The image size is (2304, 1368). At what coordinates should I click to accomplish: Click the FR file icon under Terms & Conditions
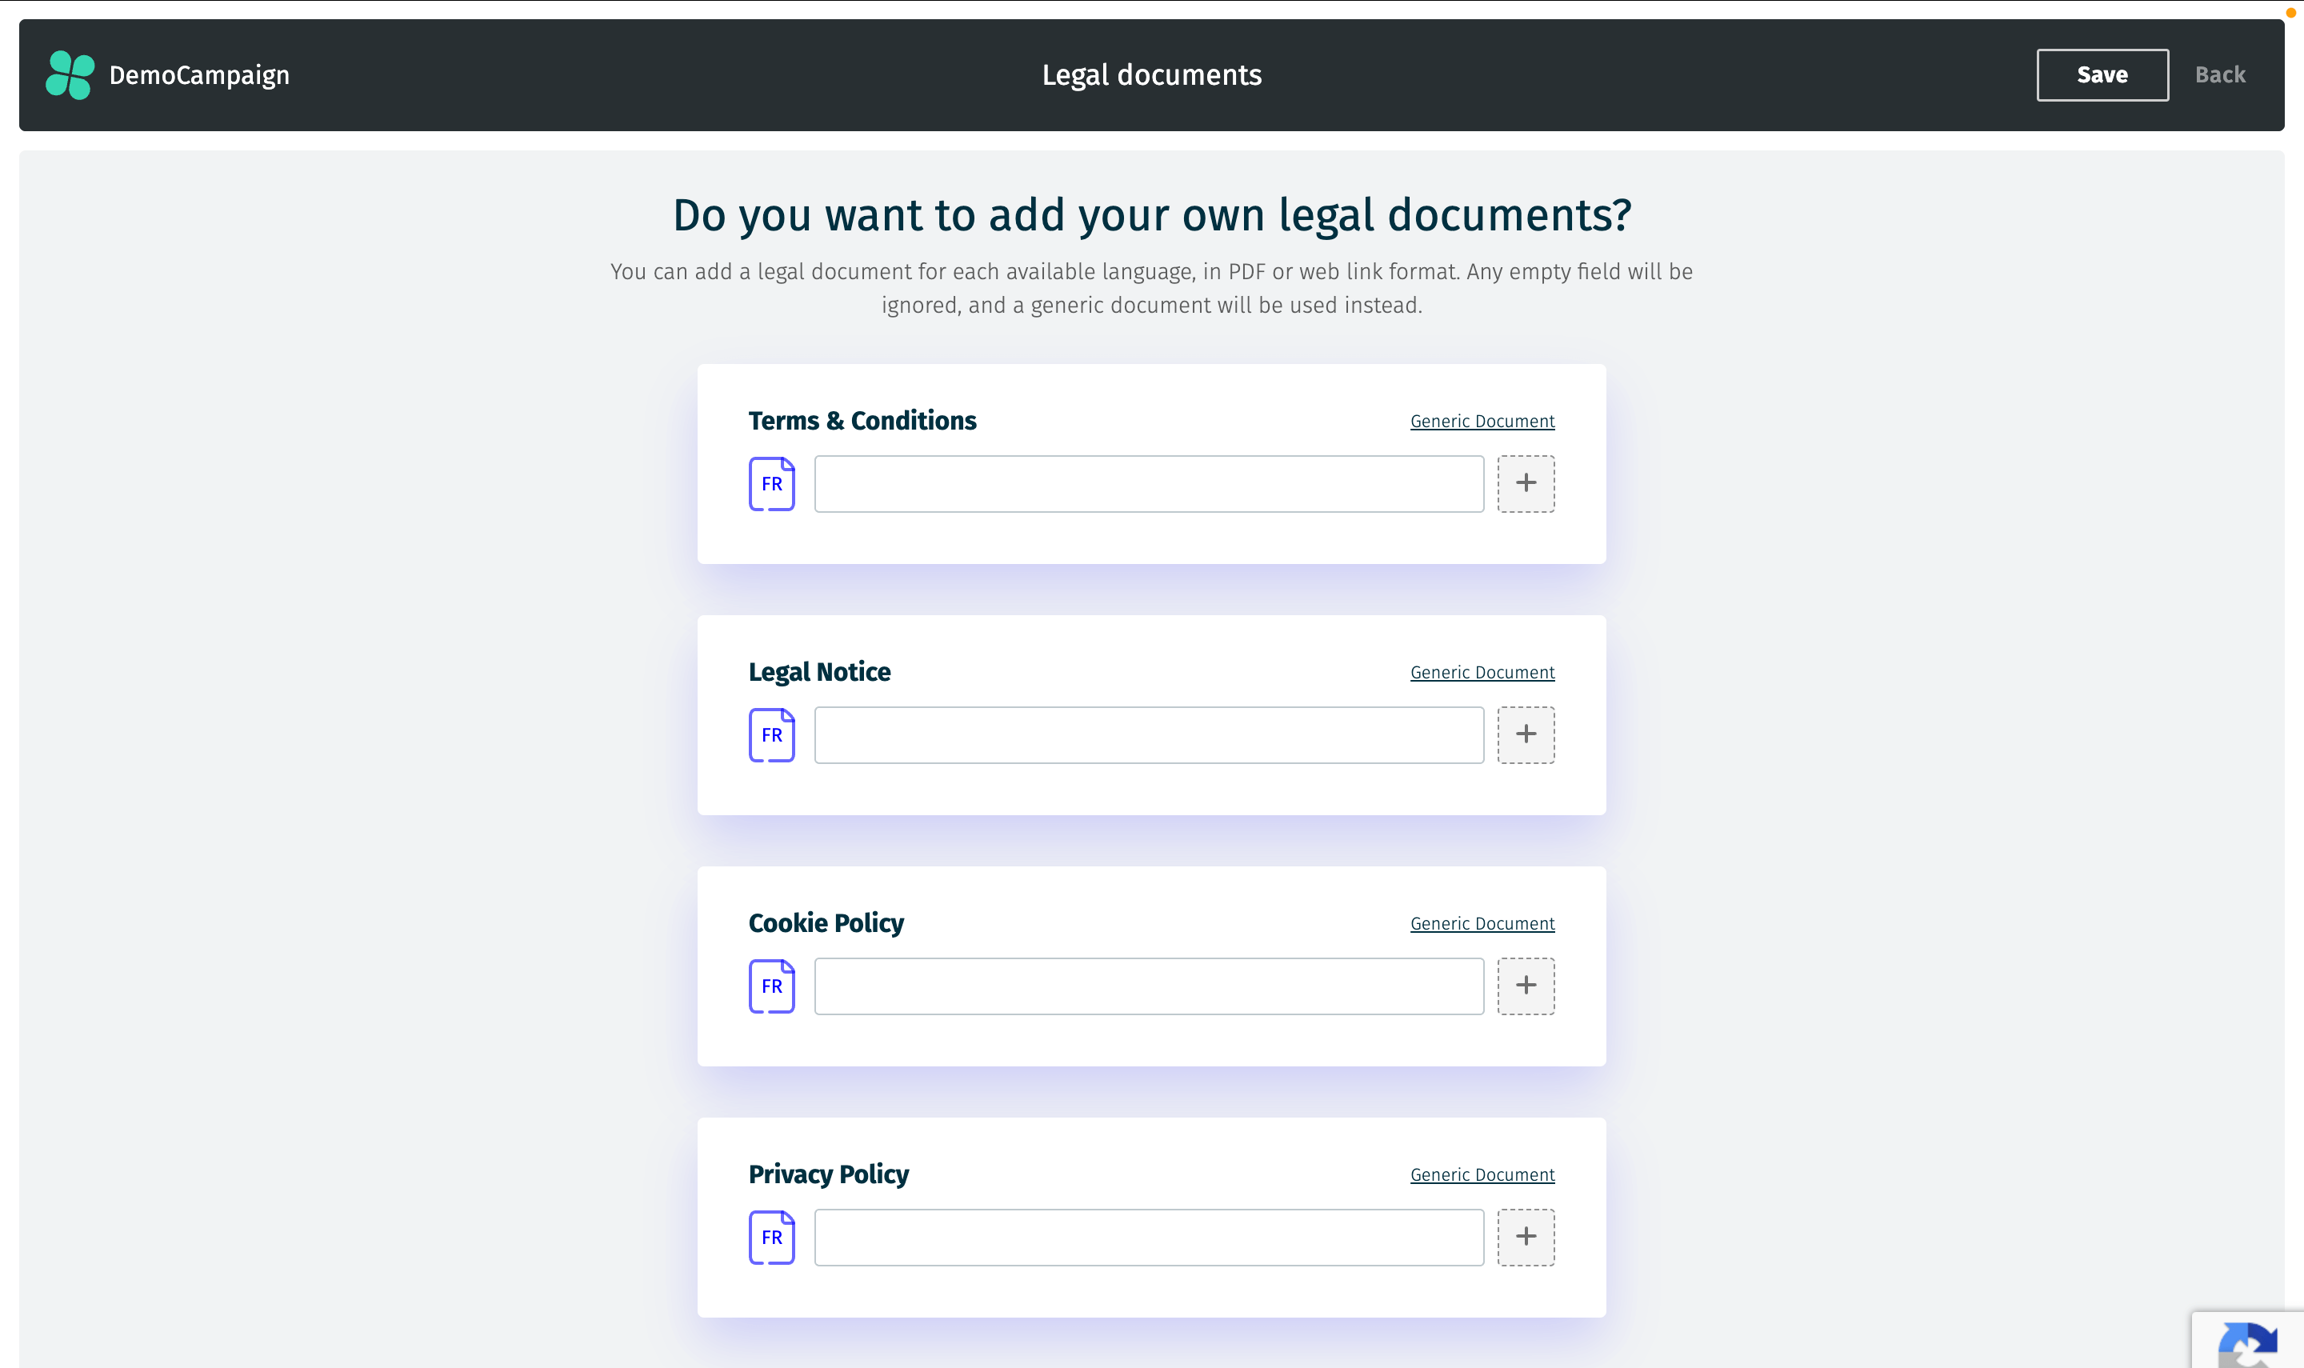point(771,484)
